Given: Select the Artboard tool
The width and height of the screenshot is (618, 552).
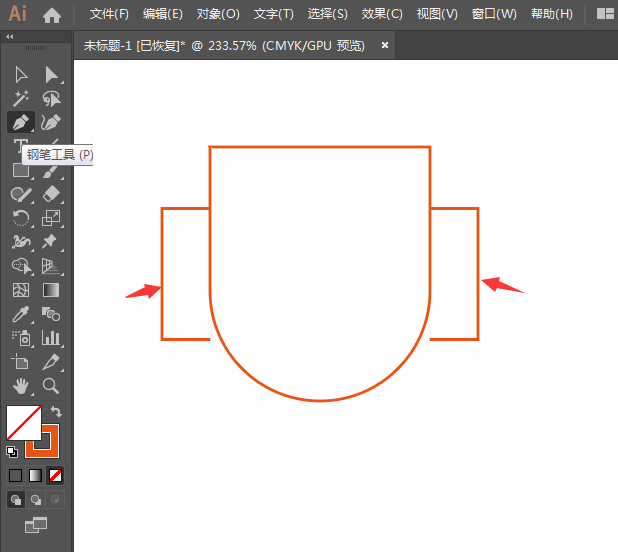Looking at the screenshot, I should [x=20, y=361].
